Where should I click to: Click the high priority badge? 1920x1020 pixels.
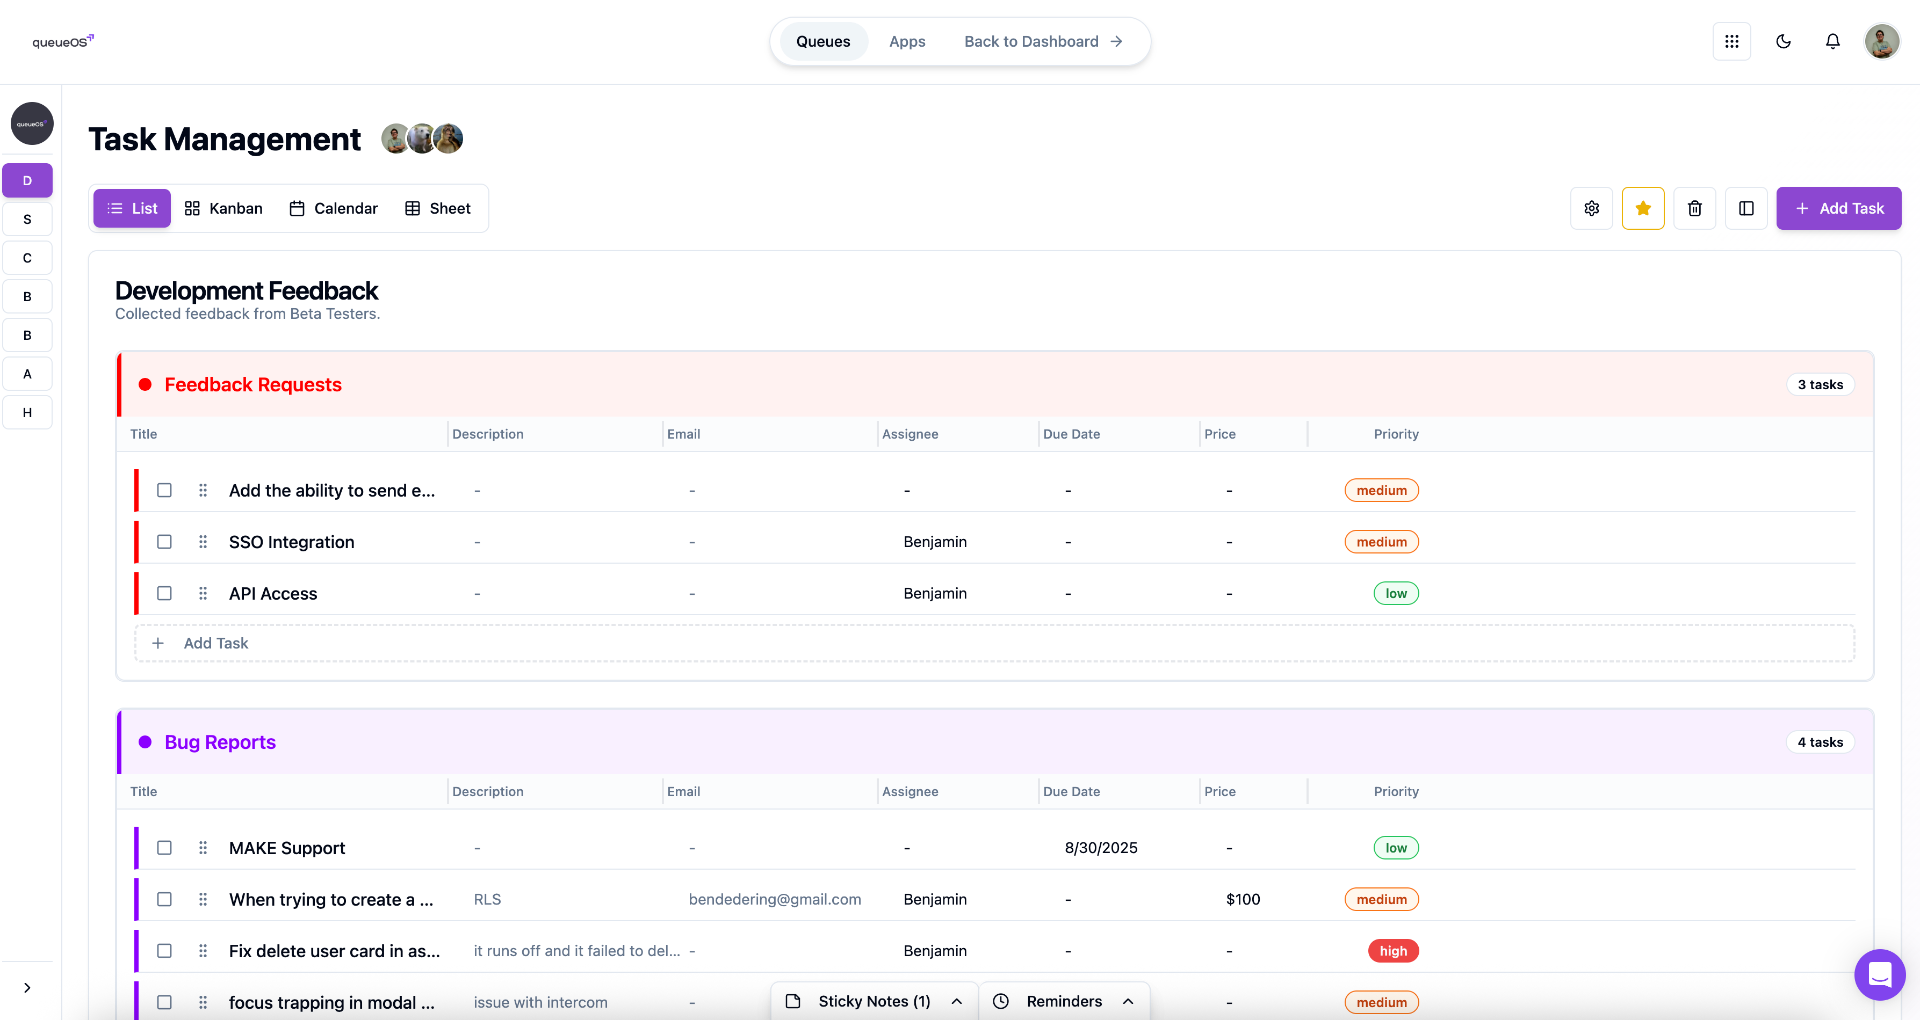[1393, 951]
